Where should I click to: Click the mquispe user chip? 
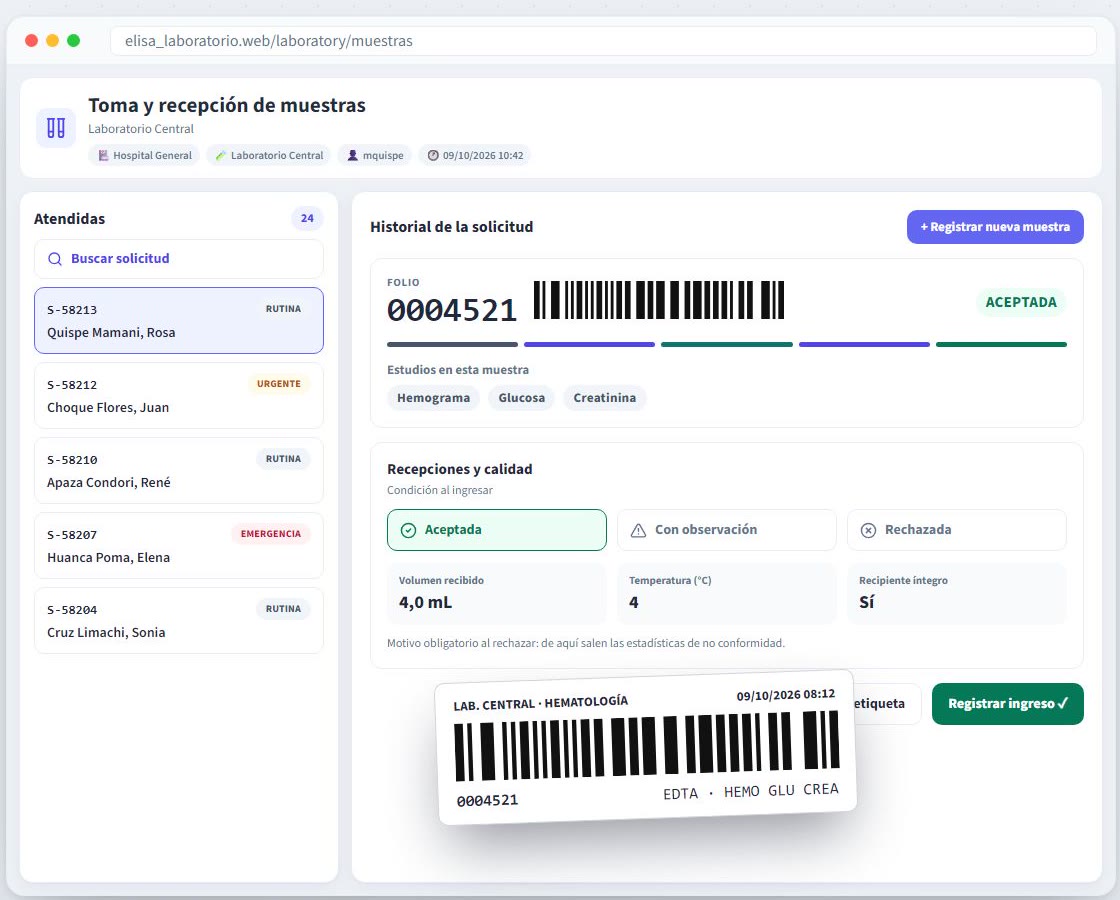[x=374, y=155]
